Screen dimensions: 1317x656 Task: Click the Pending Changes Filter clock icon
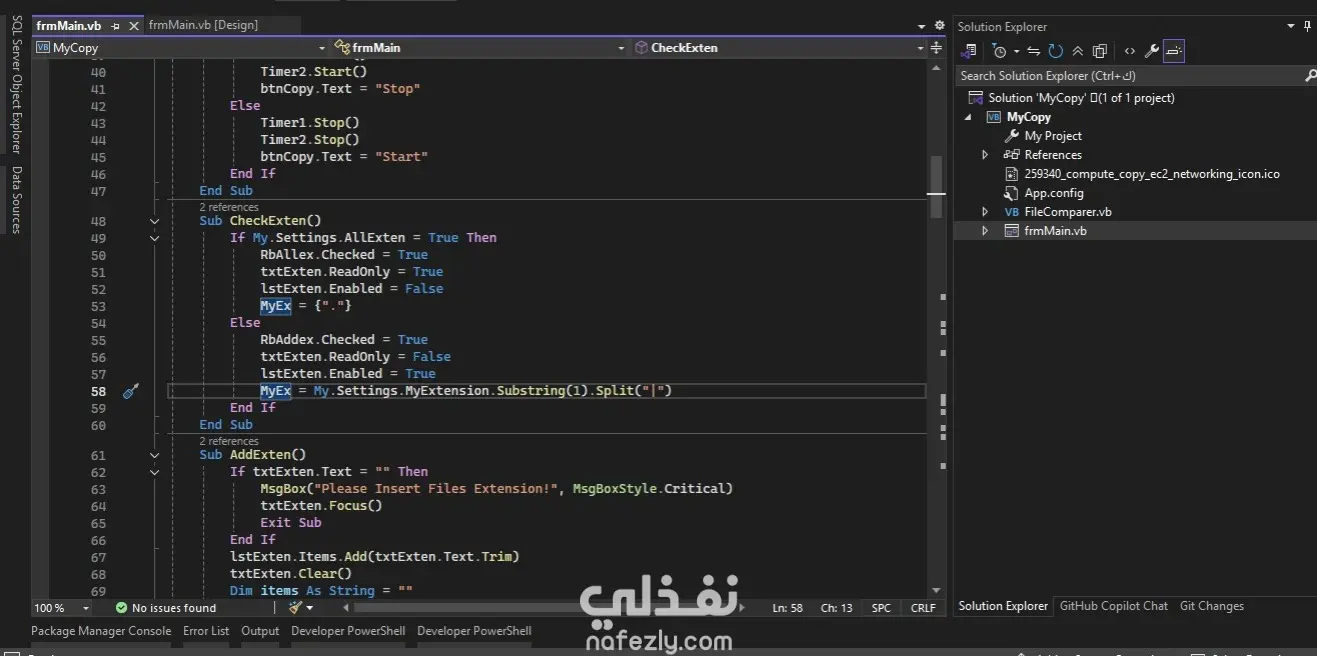999,51
